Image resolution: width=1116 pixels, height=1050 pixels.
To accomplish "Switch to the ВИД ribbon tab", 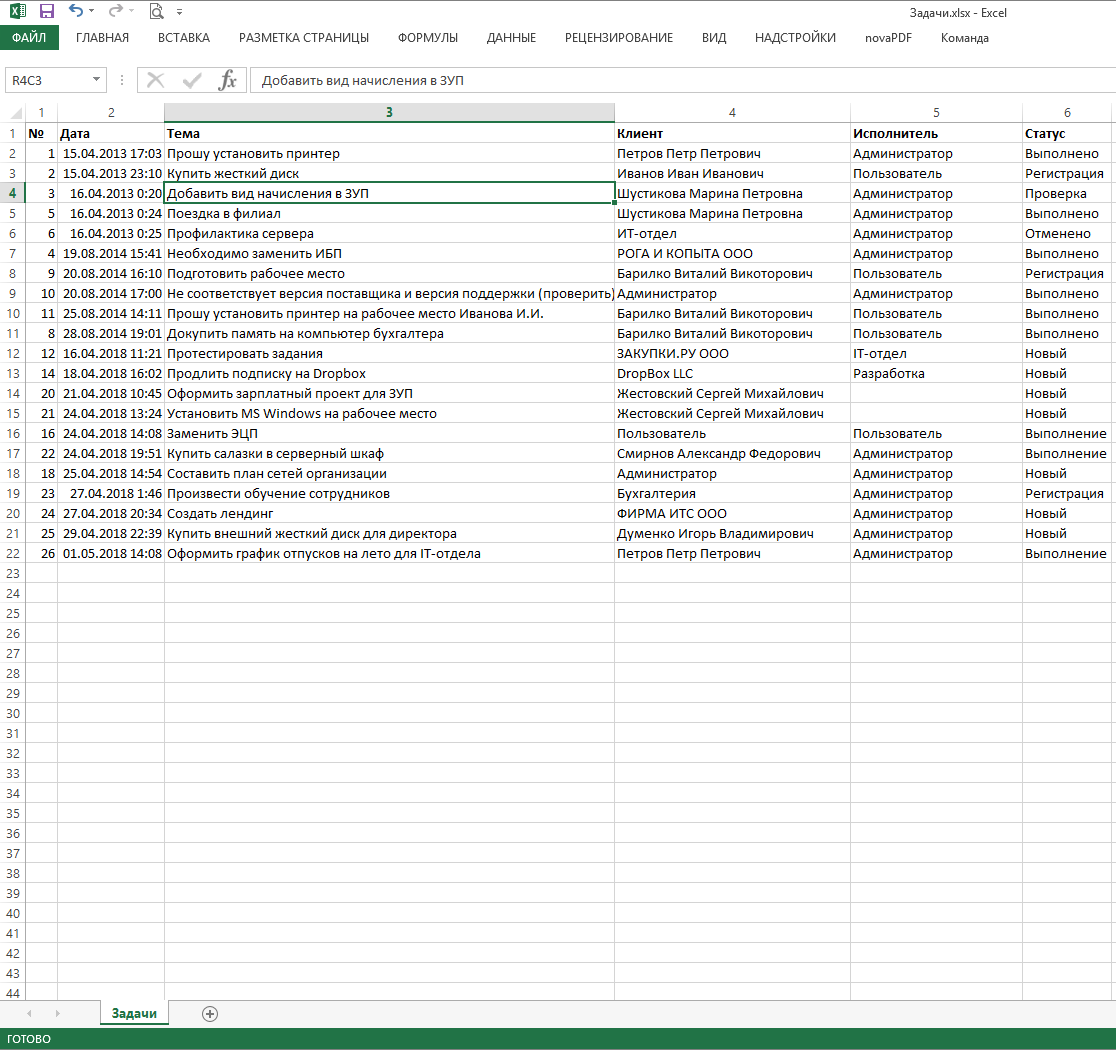I will pyautogui.click(x=714, y=38).
